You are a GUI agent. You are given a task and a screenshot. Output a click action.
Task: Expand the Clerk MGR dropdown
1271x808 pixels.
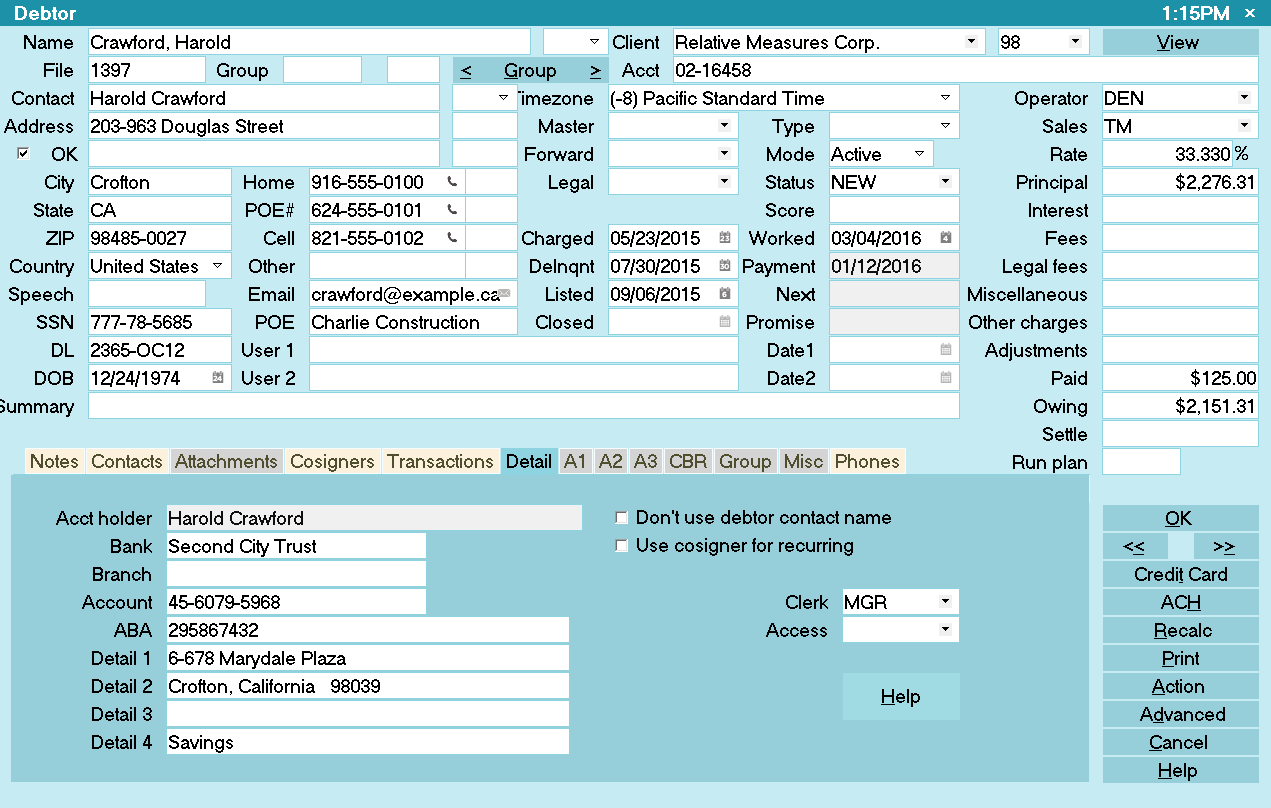coord(945,602)
